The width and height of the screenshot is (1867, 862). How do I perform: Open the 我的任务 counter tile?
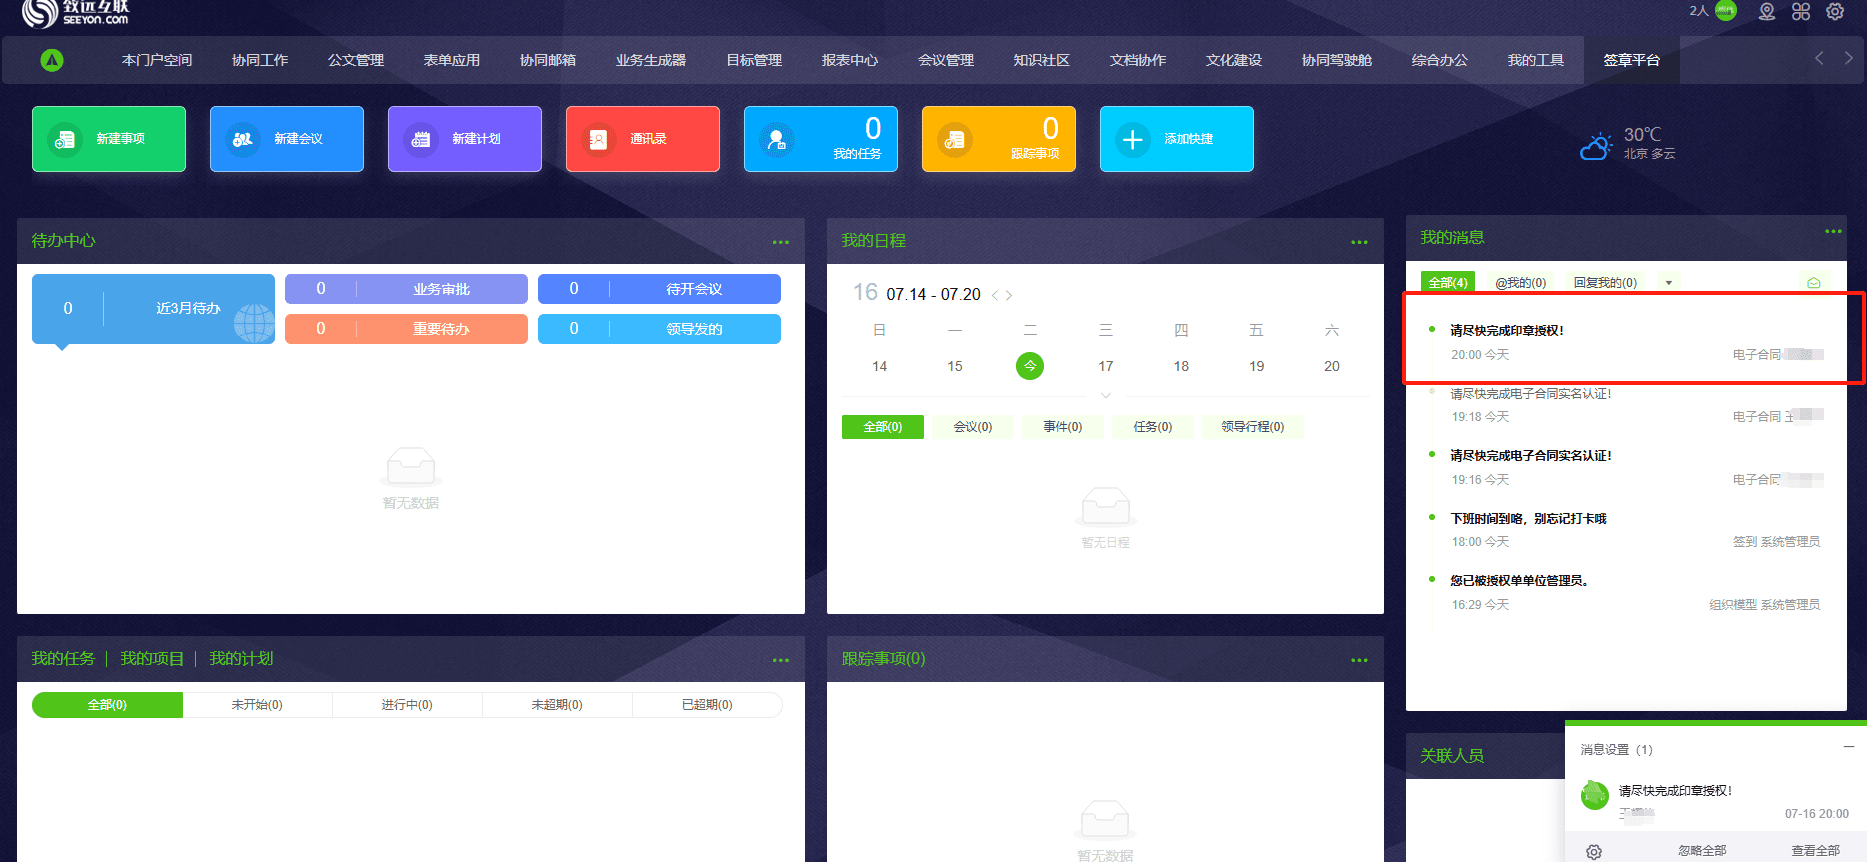click(821, 139)
